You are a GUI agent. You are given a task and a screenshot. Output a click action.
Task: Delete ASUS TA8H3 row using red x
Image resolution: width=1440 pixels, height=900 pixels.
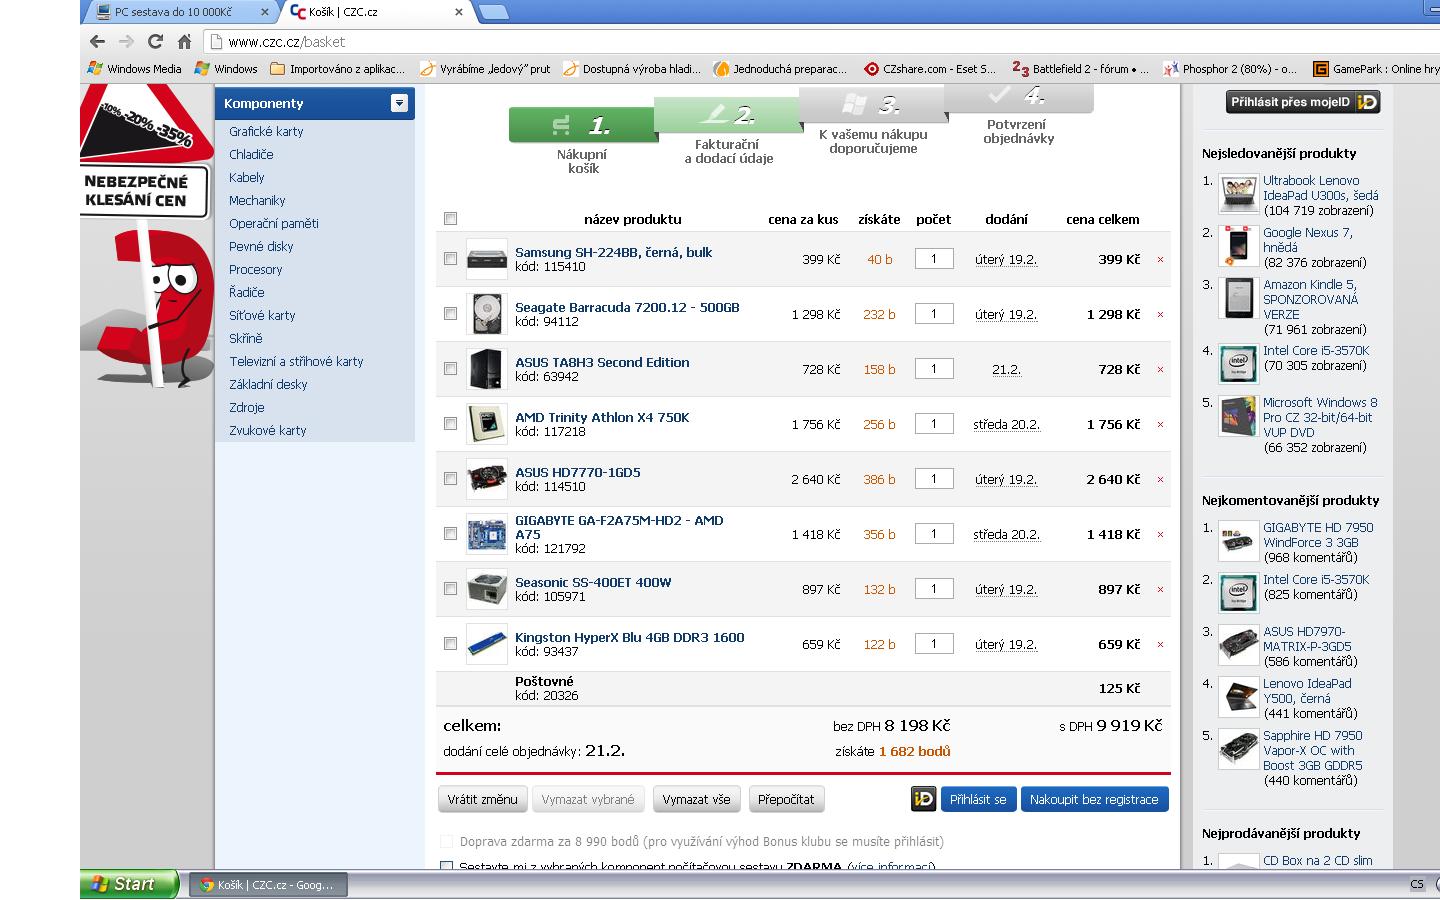pos(1160,370)
